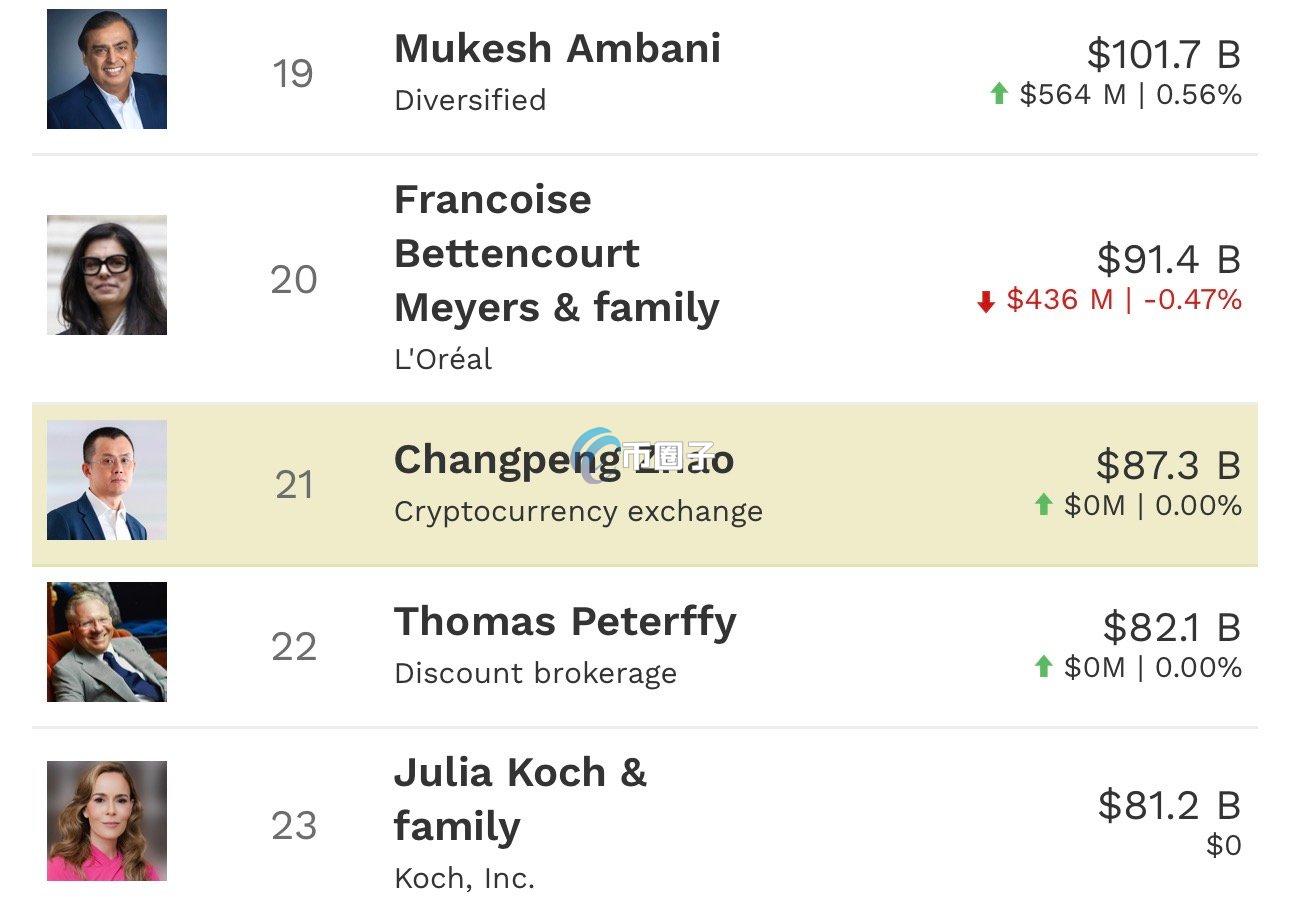This screenshot has height=912, width=1290.
Task: Open the photo in the Julia Koch row
Action: 107,821
